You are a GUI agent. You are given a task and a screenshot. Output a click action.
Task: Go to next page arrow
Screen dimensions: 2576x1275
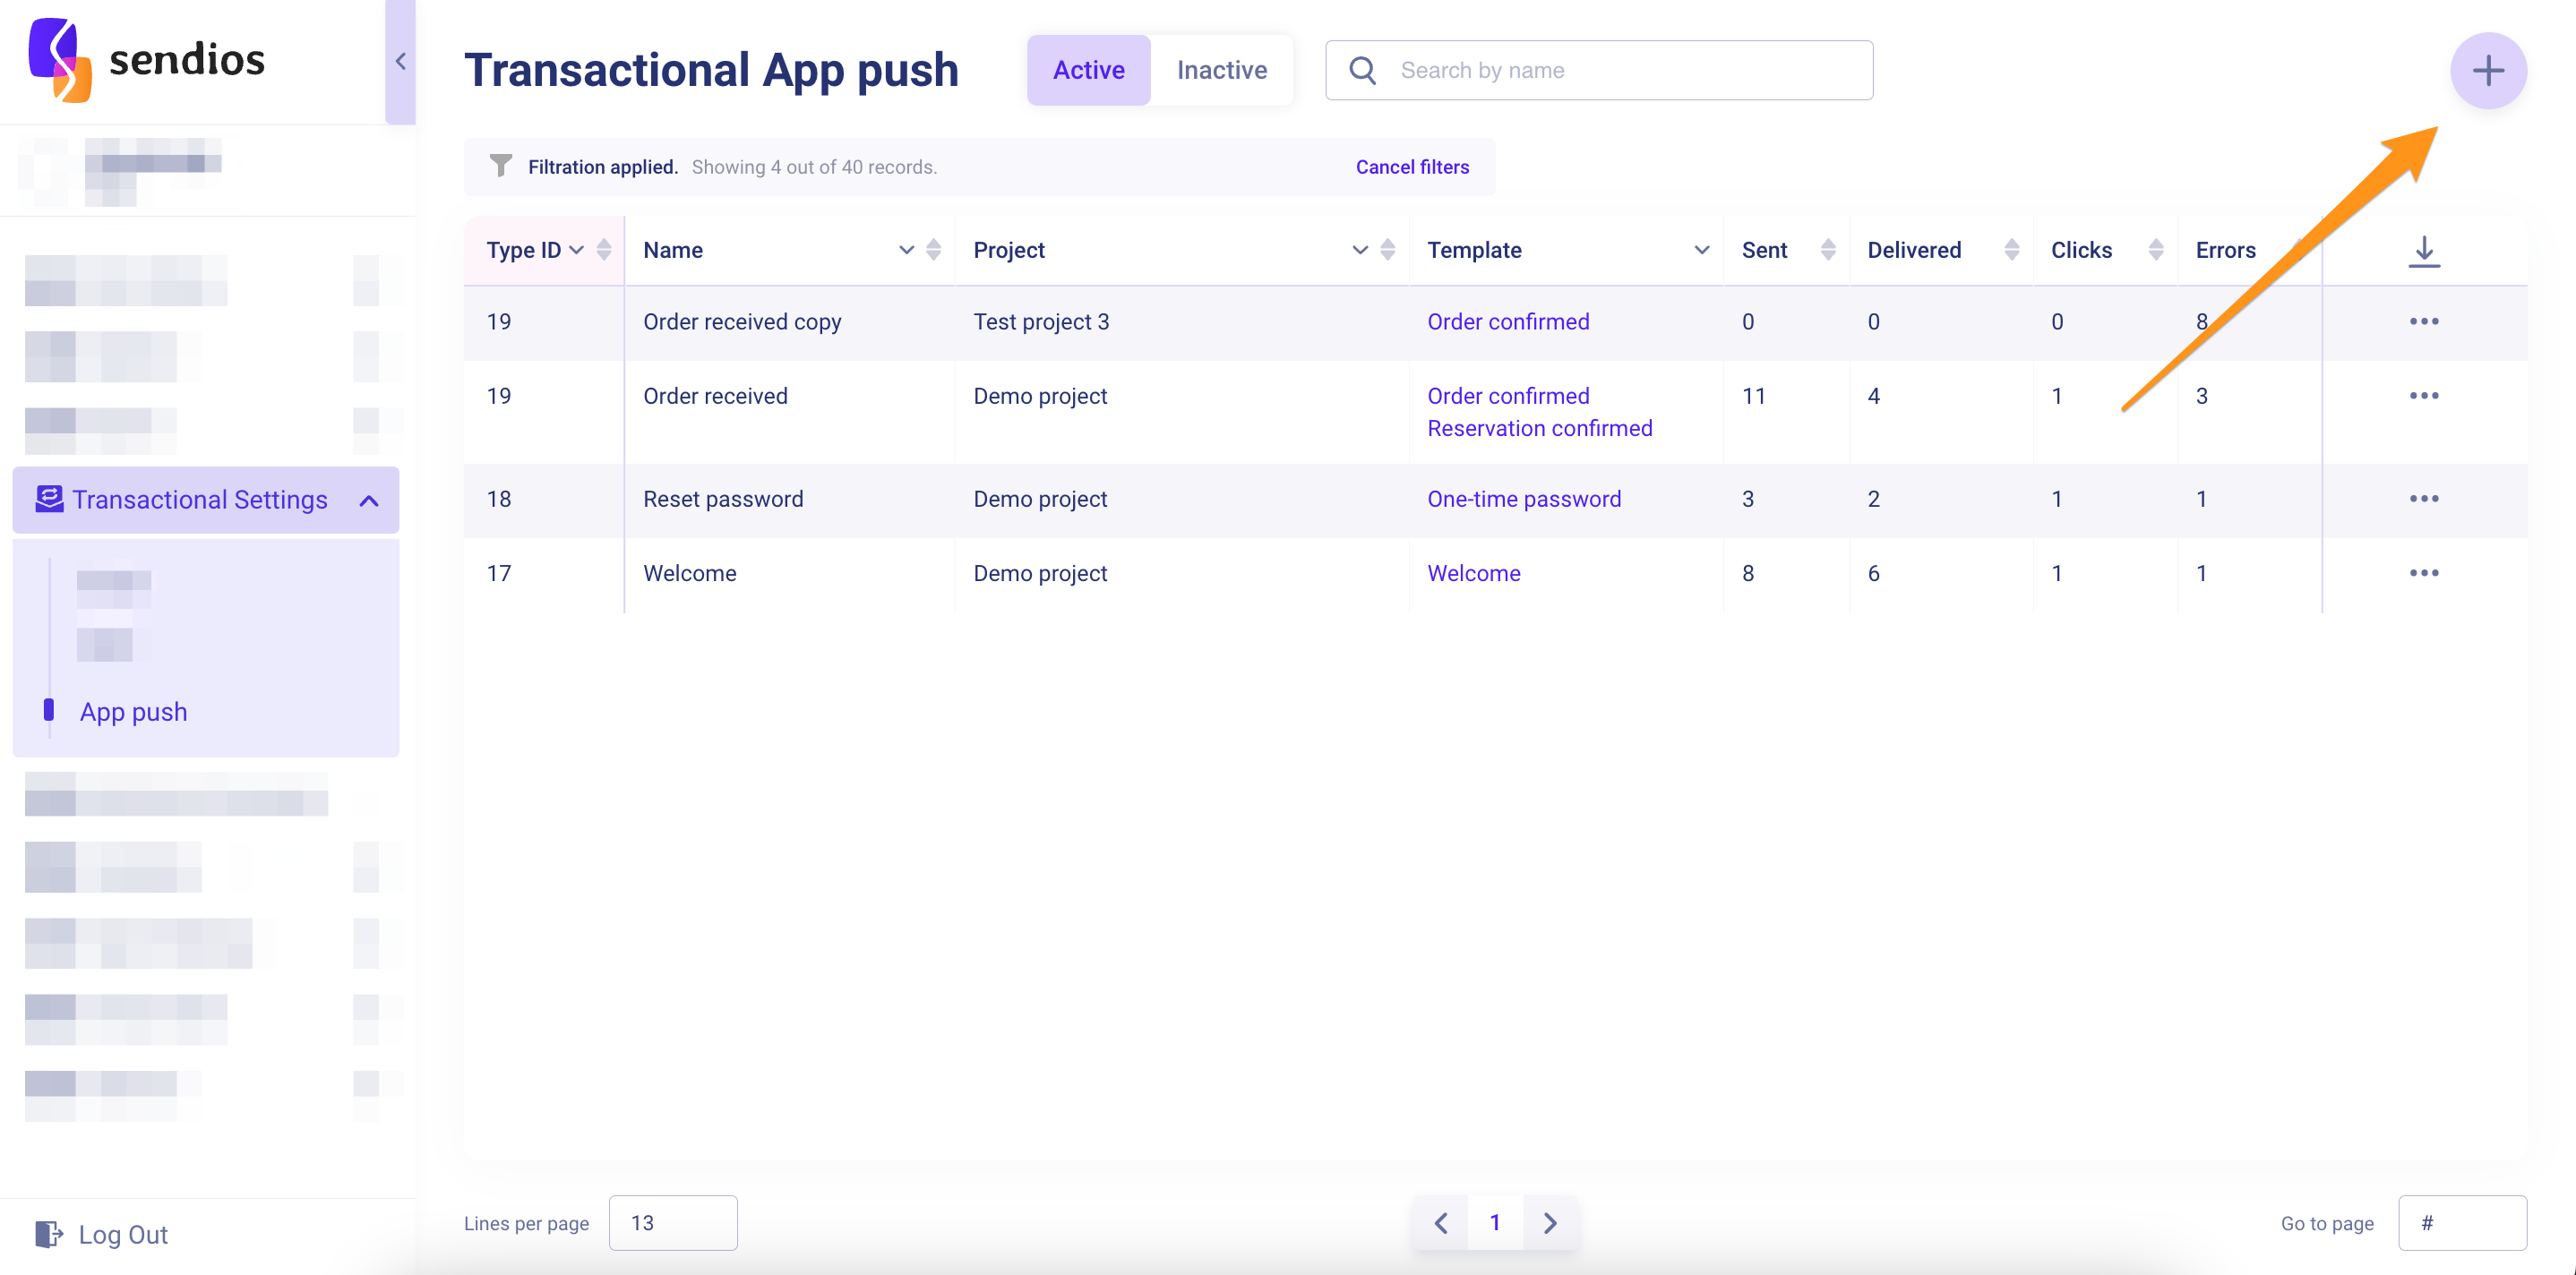point(1550,1222)
